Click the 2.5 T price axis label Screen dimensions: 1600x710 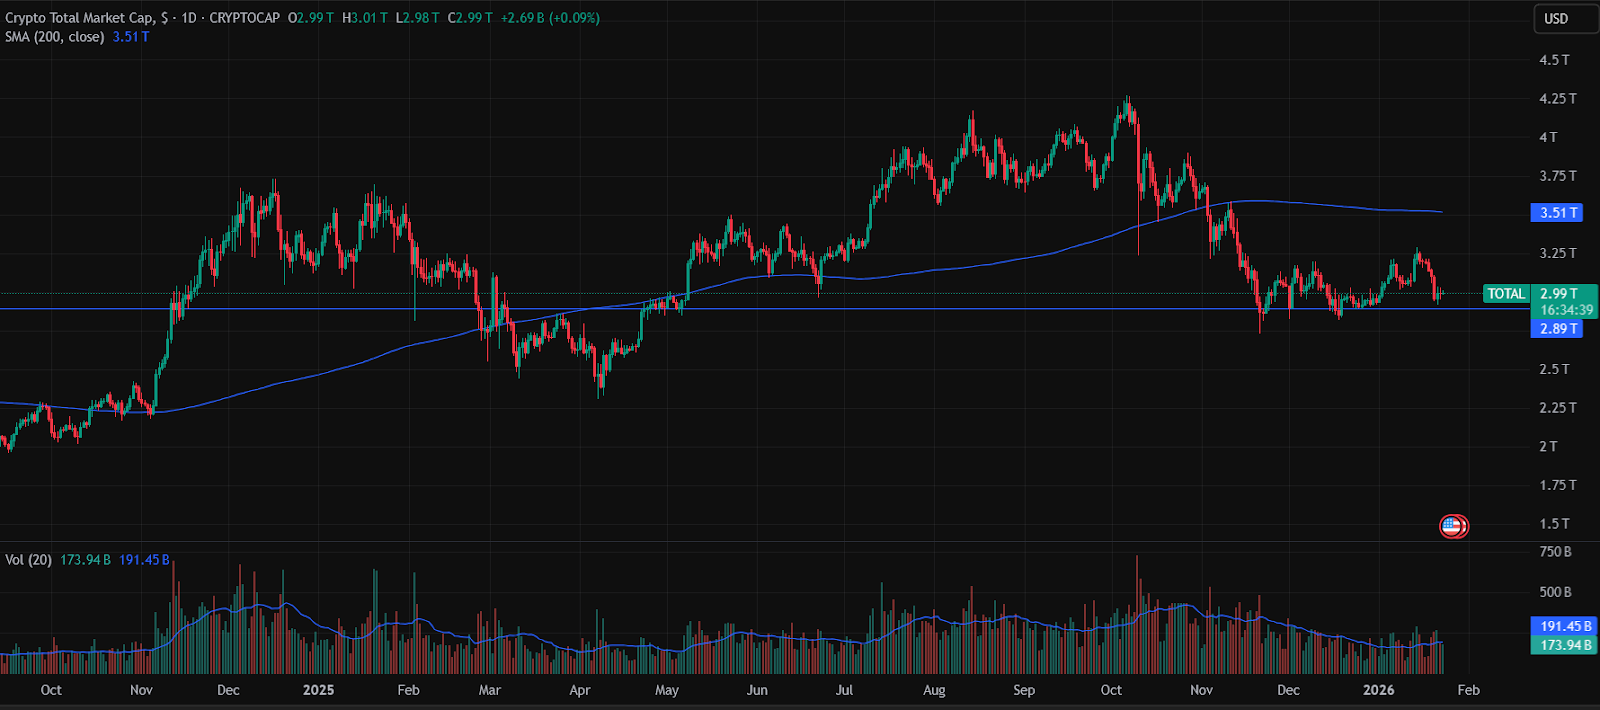pyautogui.click(x=1554, y=370)
